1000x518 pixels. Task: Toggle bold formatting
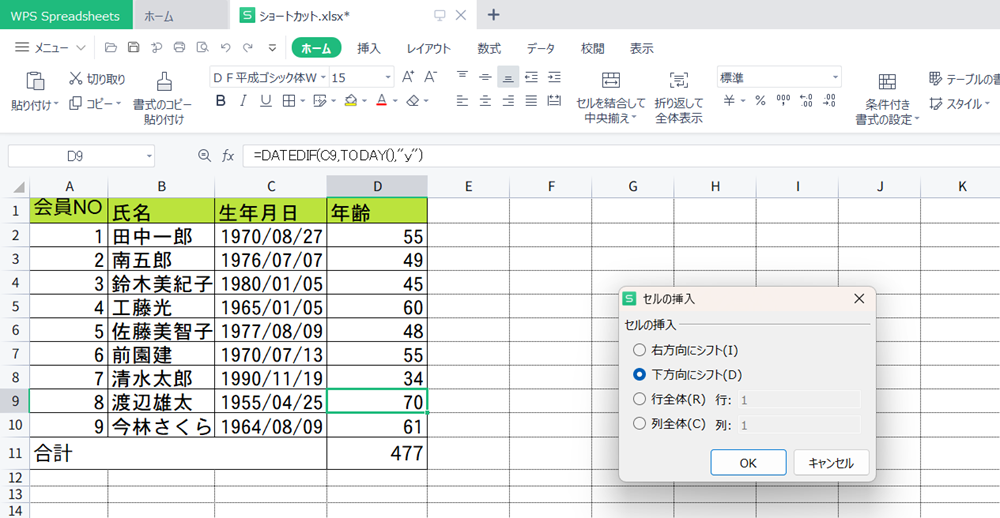tap(221, 101)
